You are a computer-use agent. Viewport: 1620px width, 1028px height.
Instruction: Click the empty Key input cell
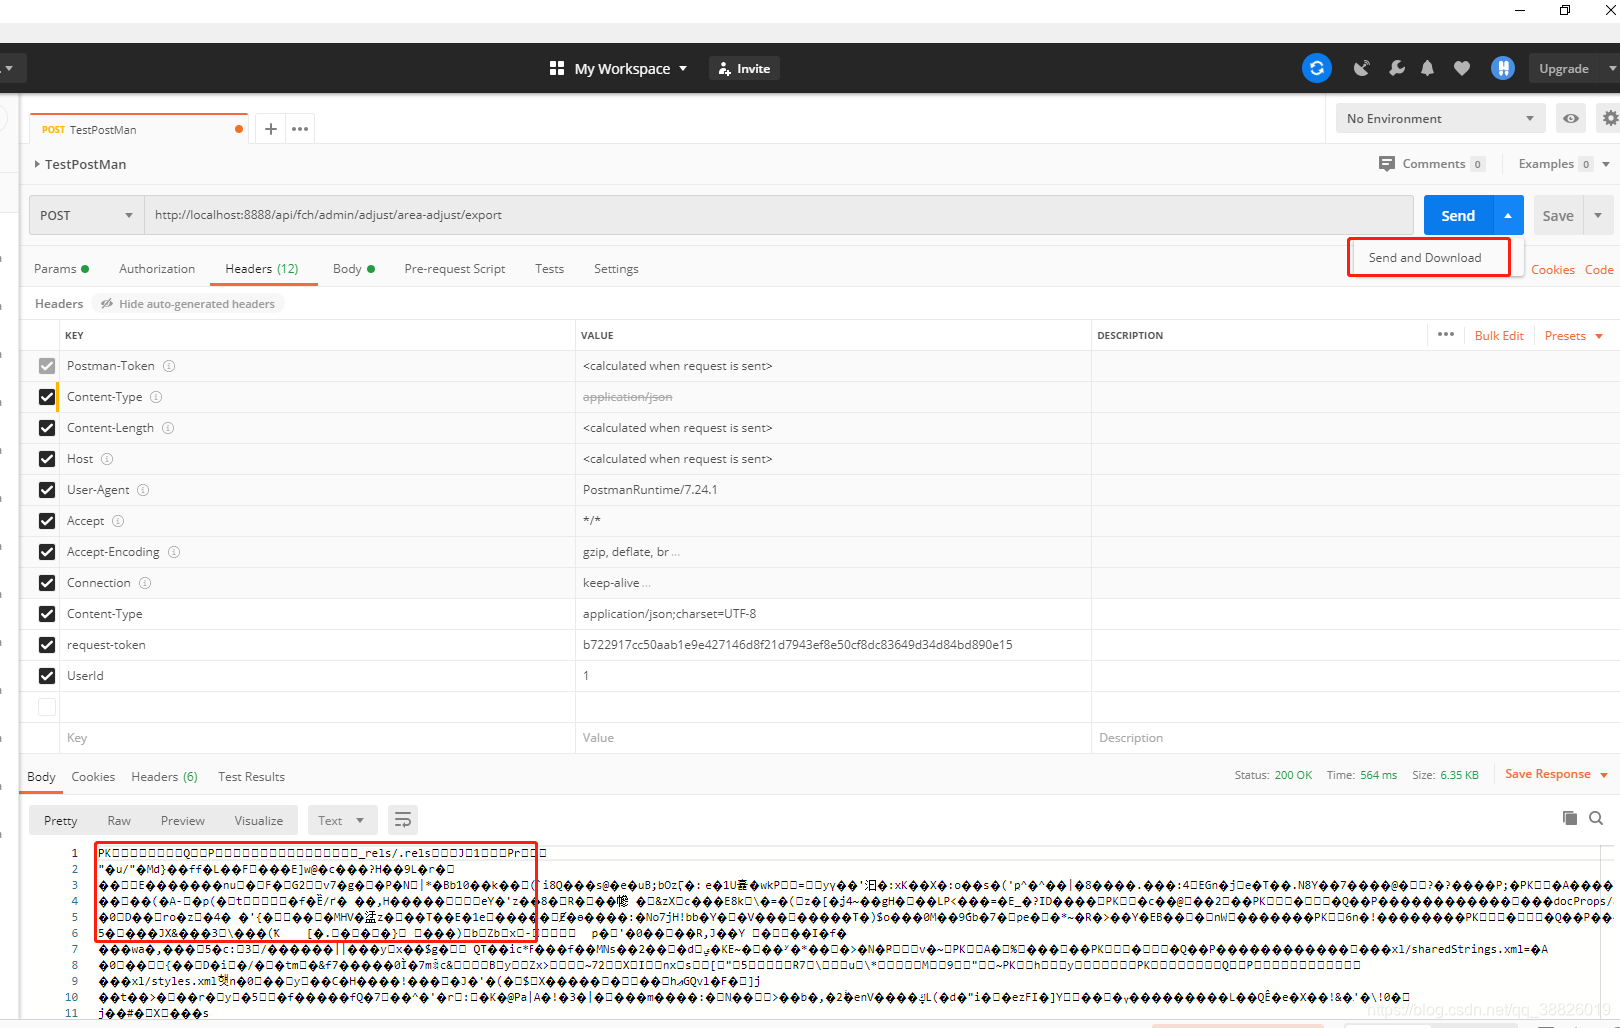pos(318,738)
